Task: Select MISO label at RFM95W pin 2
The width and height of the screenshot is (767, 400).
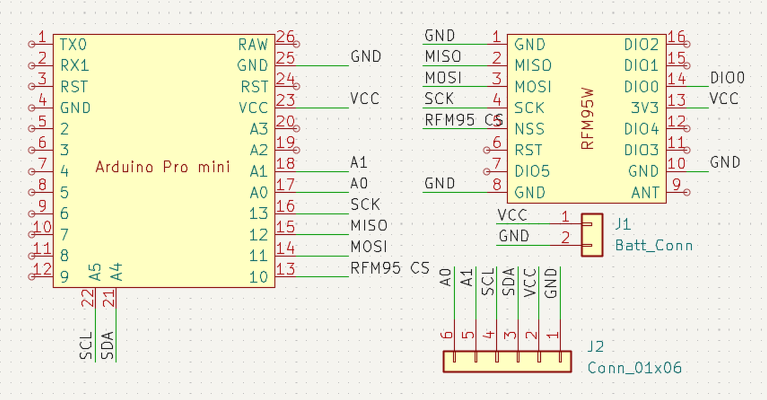Action: pyautogui.click(x=443, y=56)
